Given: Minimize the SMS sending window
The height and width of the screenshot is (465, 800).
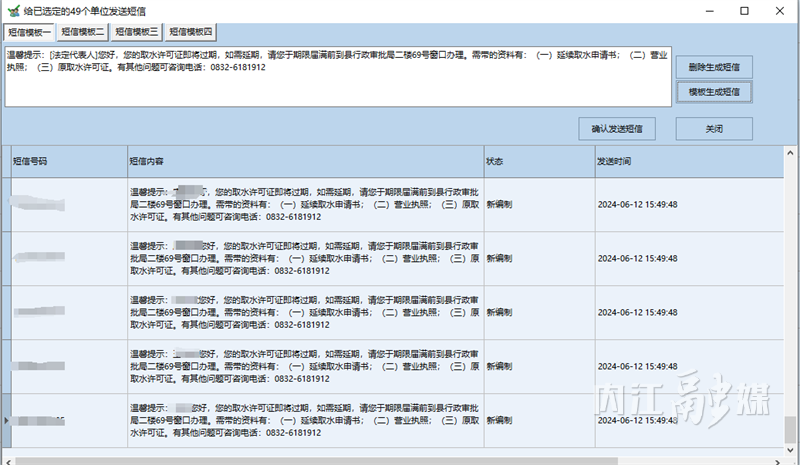Looking at the screenshot, I should point(697,10).
